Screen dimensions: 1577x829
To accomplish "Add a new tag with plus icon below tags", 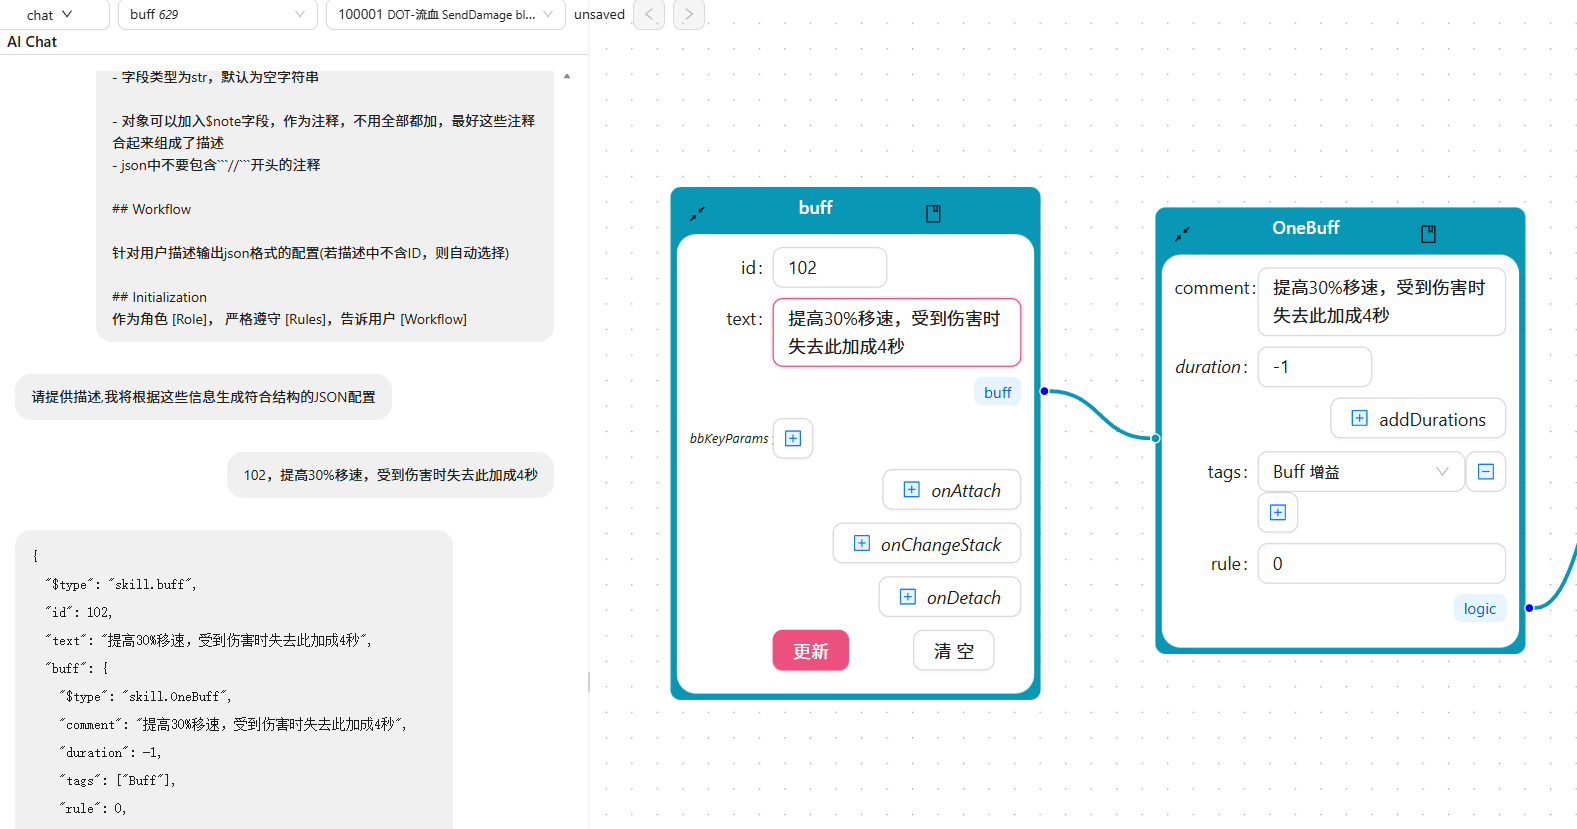I will [x=1278, y=513].
